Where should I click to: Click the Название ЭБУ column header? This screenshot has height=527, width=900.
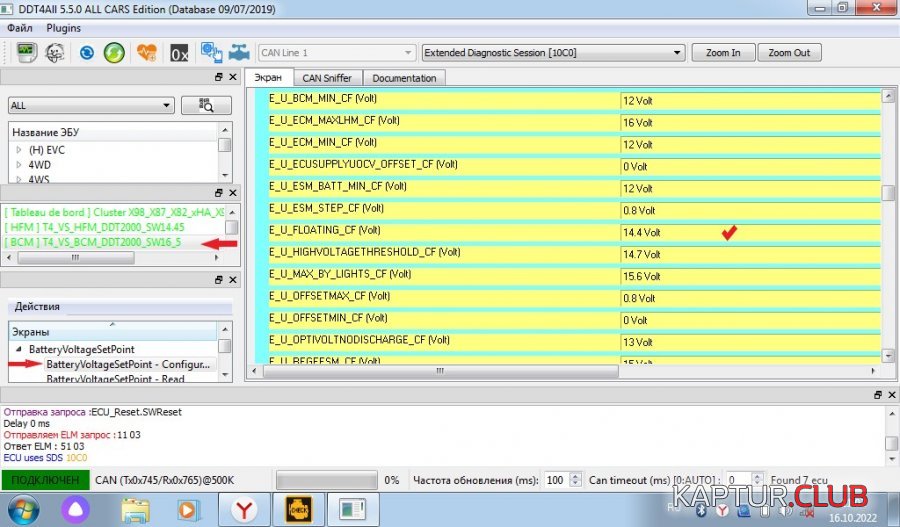click(x=114, y=133)
